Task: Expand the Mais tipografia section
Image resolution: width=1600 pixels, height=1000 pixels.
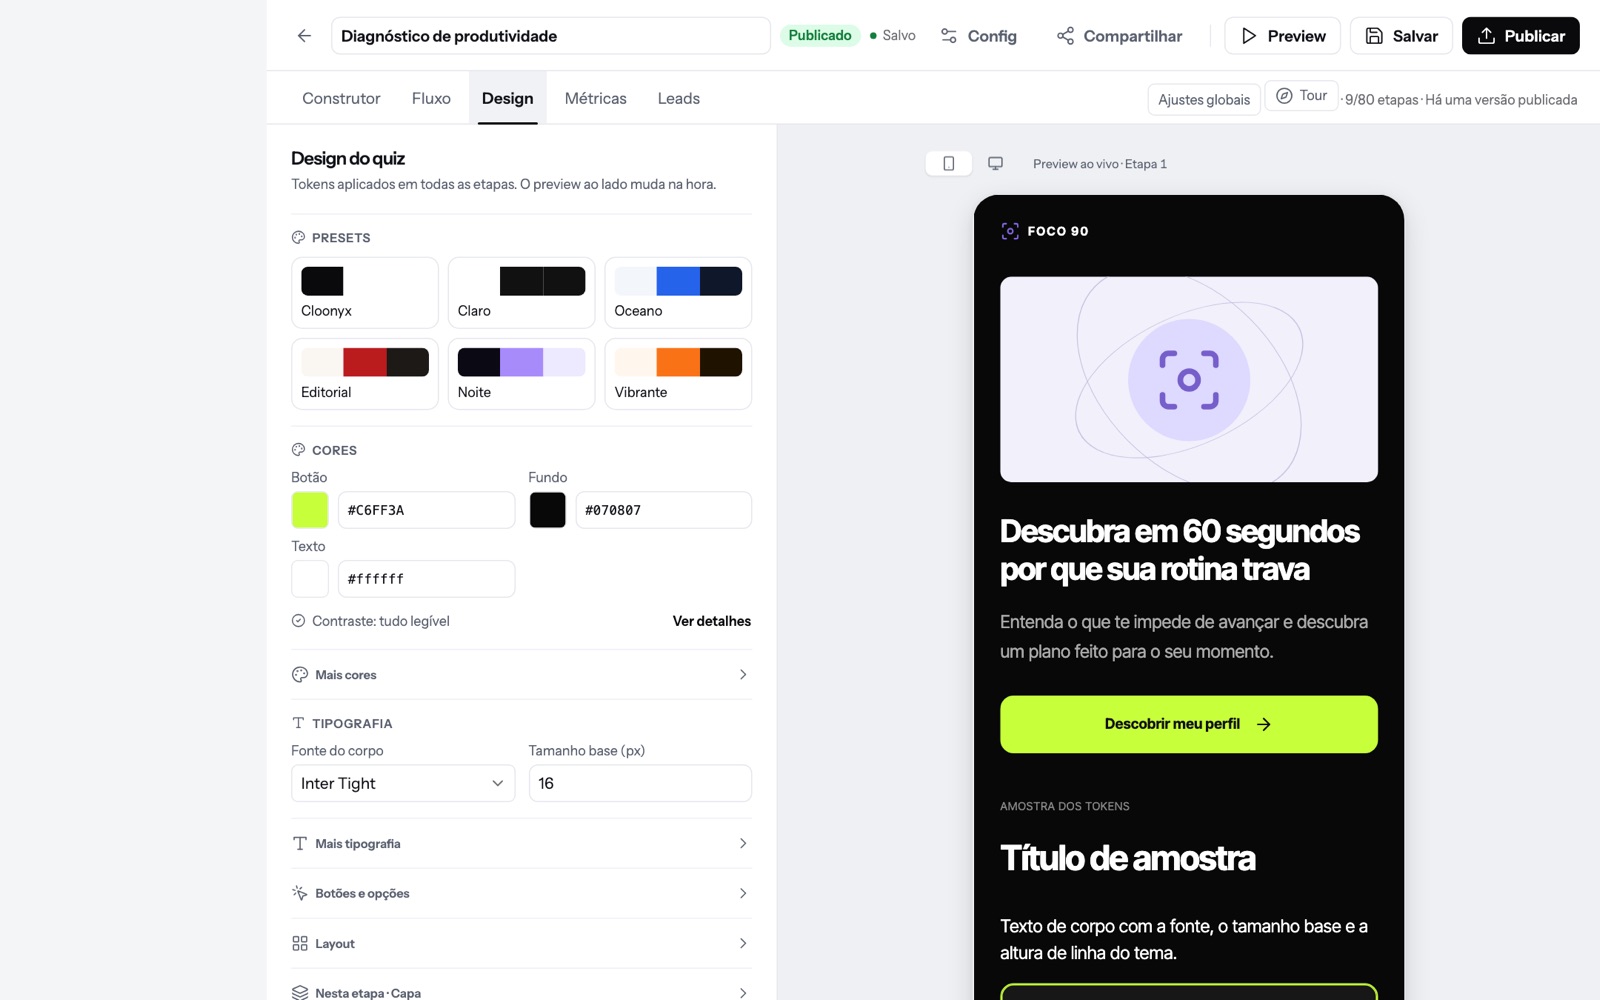Action: coord(521,844)
